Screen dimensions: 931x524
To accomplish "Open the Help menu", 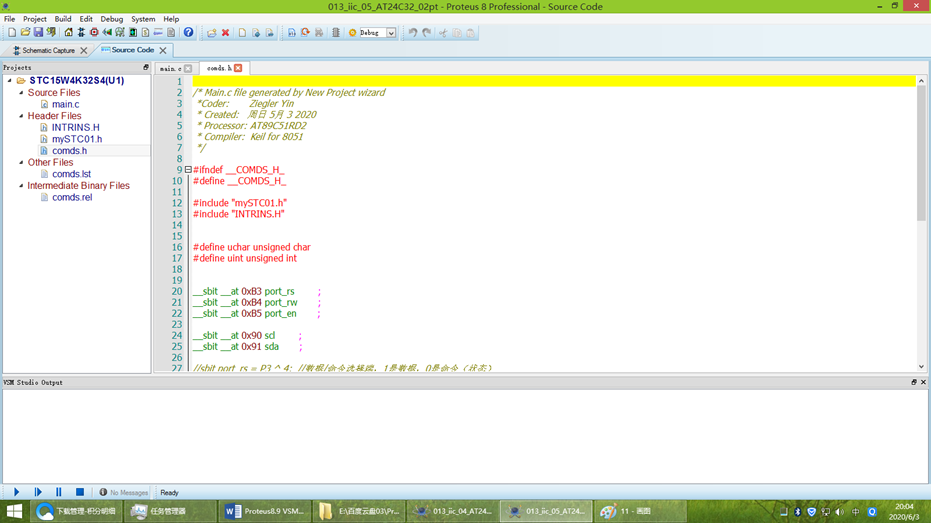I will [171, 19].
